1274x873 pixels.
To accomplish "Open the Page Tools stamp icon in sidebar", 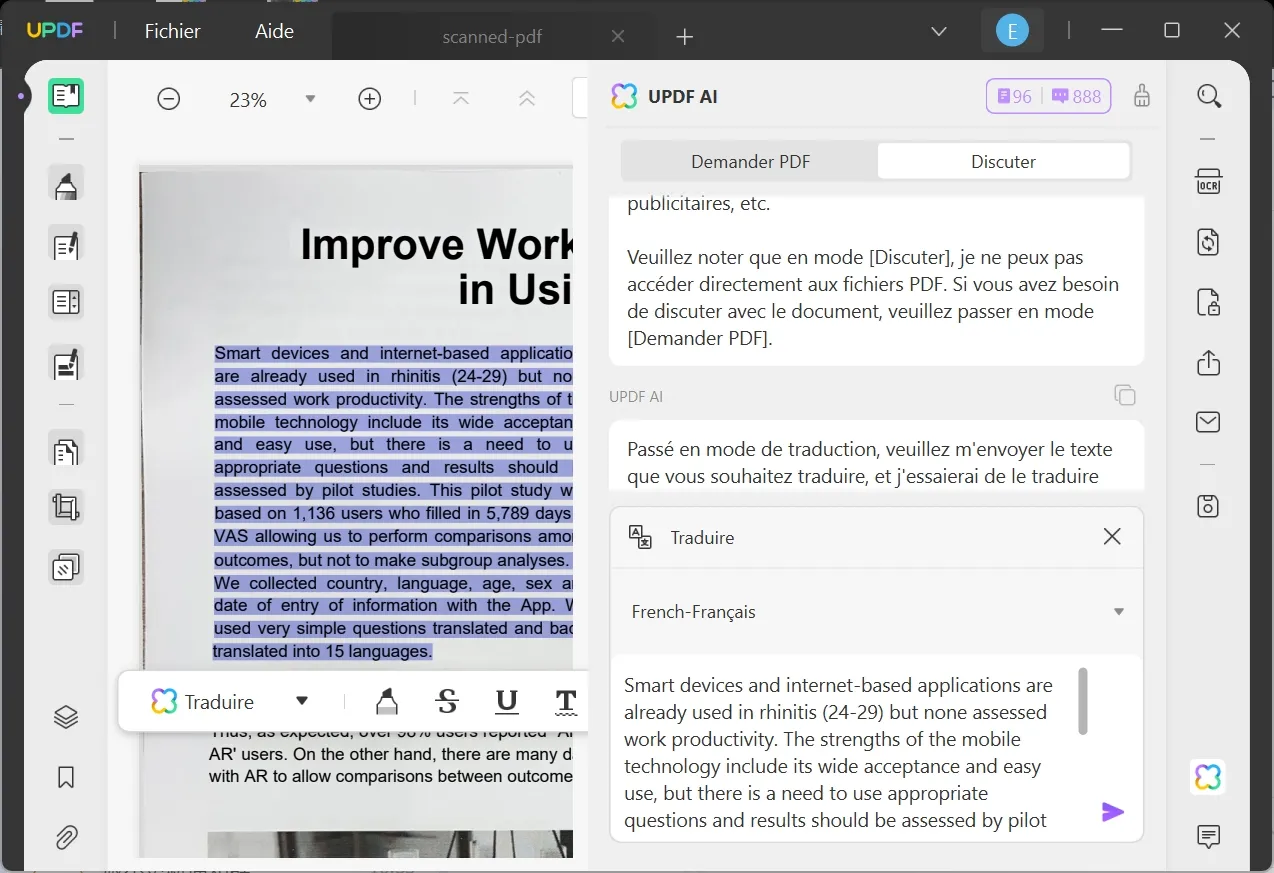I will [66, 568].
